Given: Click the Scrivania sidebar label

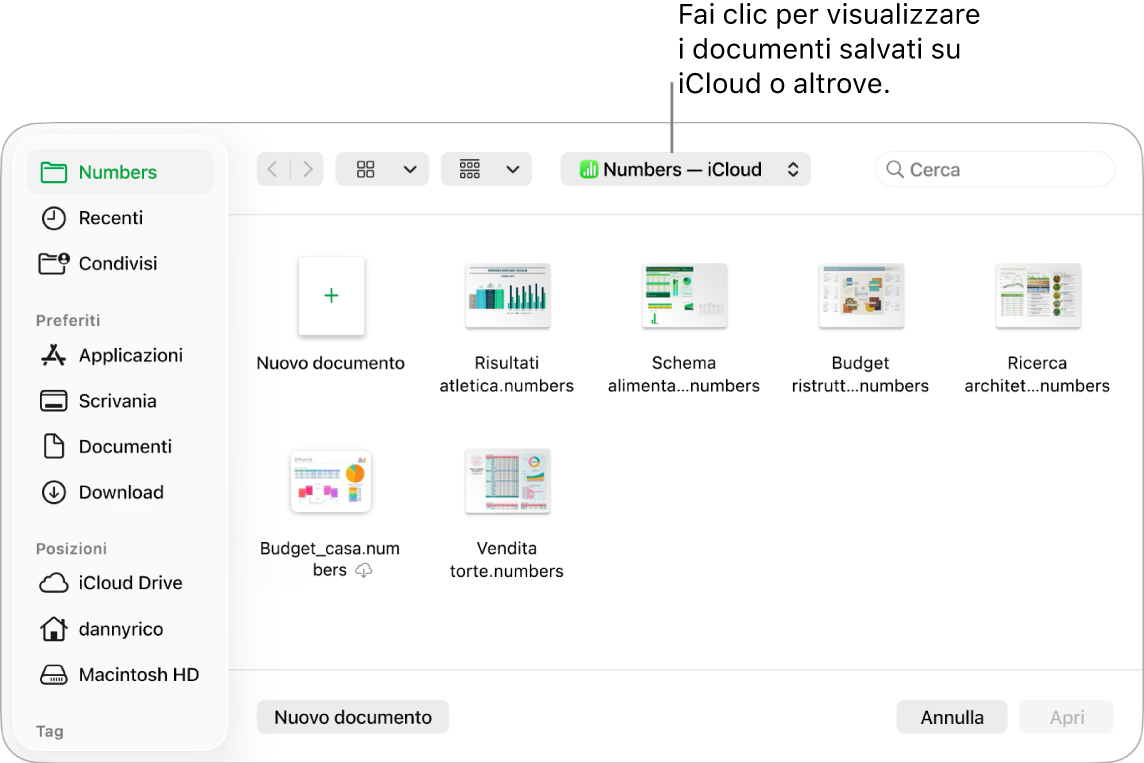Looking at the screenshot, I should [117, 401].
